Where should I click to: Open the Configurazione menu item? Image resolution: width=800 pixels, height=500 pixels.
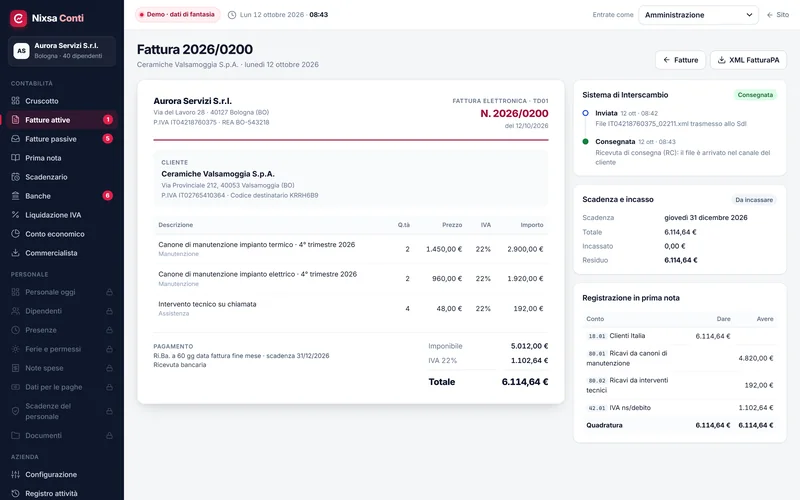(62, 474)
